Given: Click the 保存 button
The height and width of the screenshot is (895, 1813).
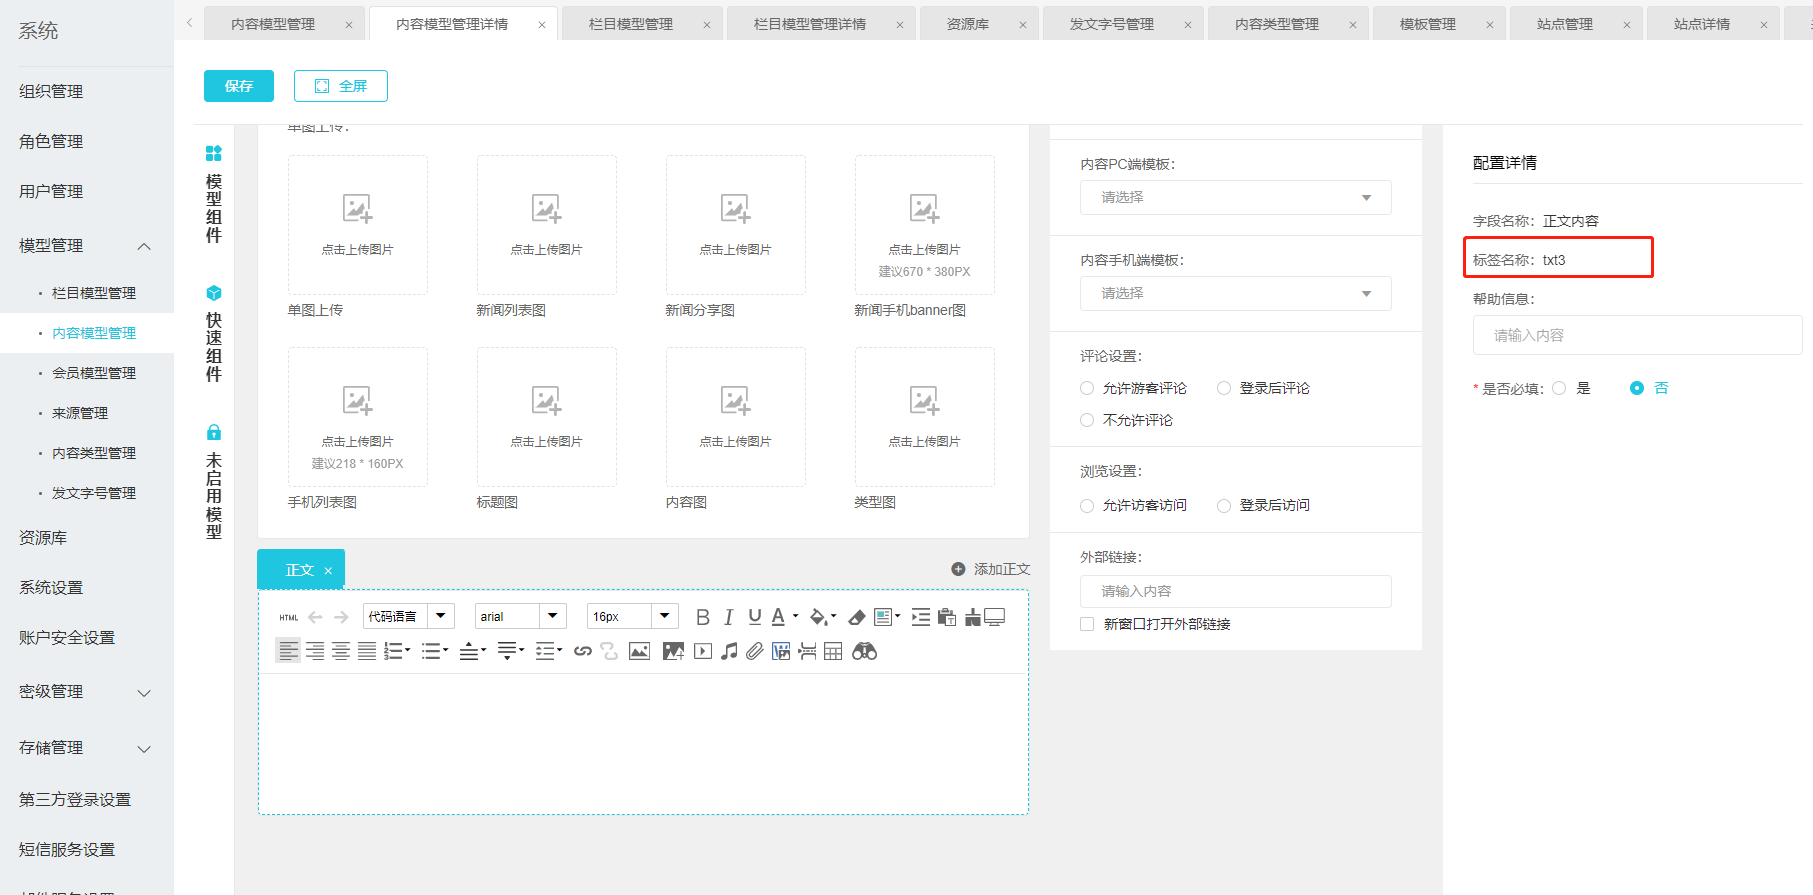Looking at the screenshot, I should pyautogui.click(x=239, y=86).
